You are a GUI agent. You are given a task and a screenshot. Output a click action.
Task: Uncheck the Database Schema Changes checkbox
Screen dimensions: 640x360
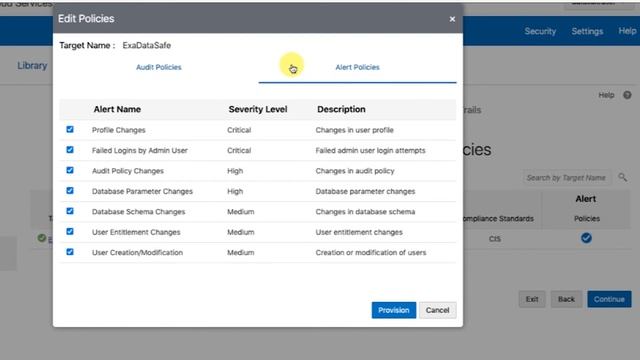click(x=70, y=211)
